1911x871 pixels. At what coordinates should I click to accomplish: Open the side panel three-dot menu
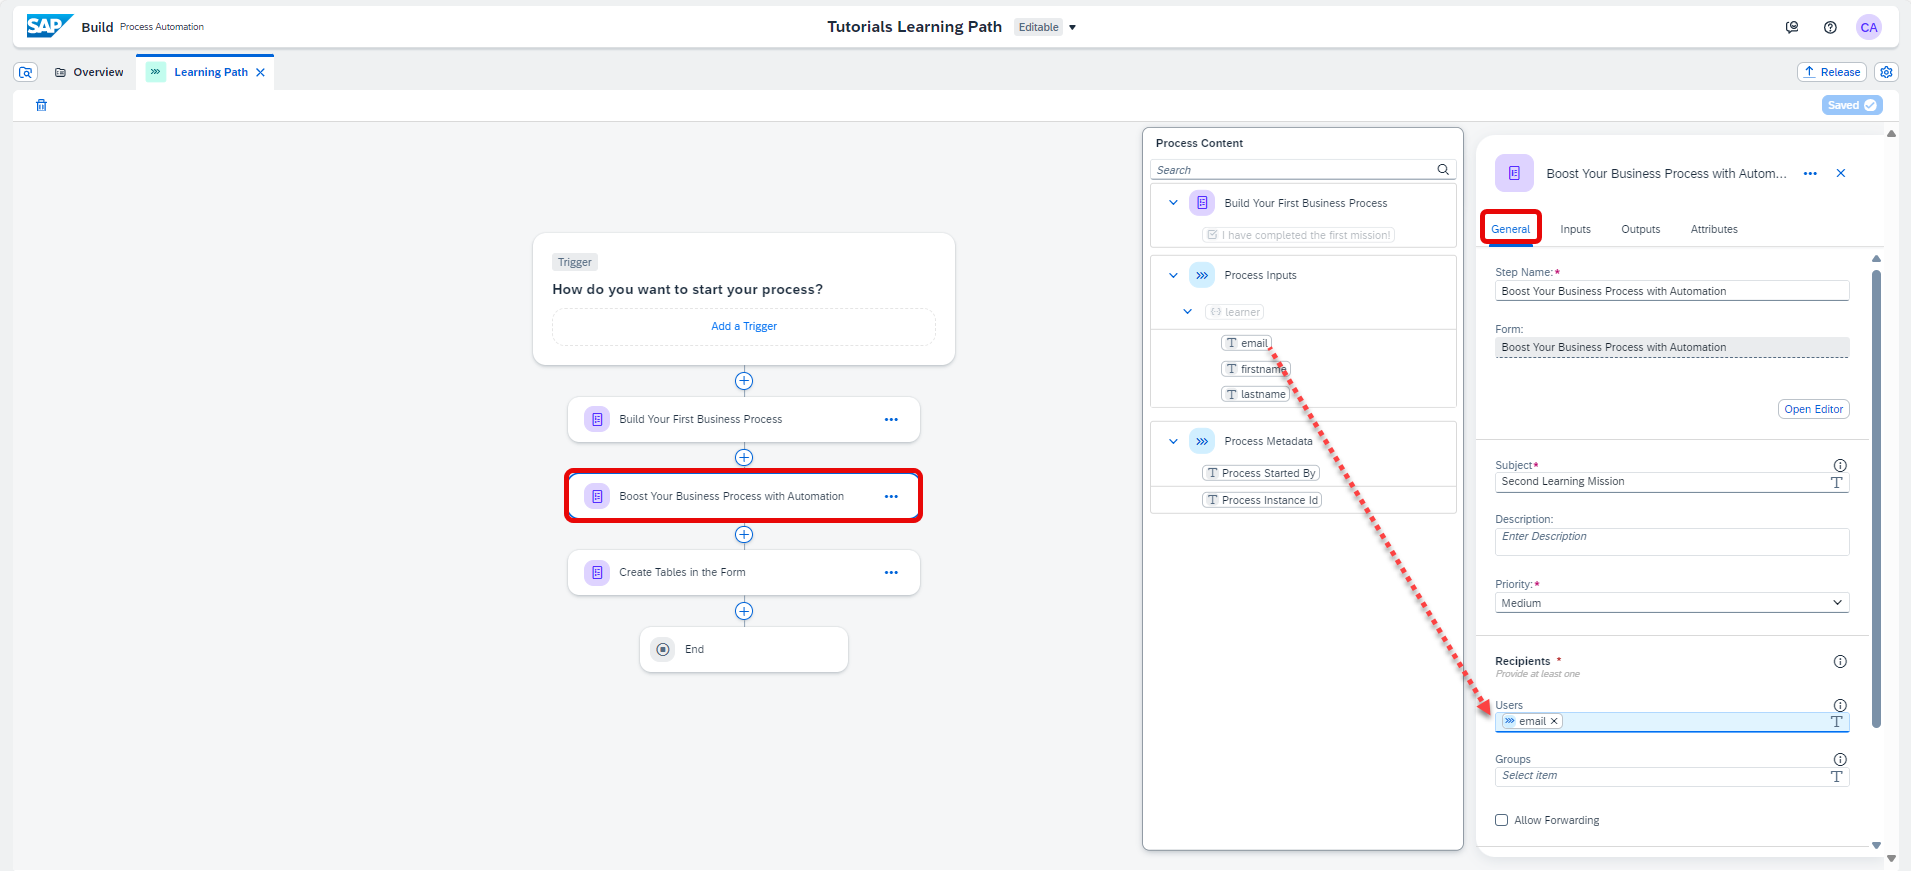pyautogui.click(x=1810, y=173)
